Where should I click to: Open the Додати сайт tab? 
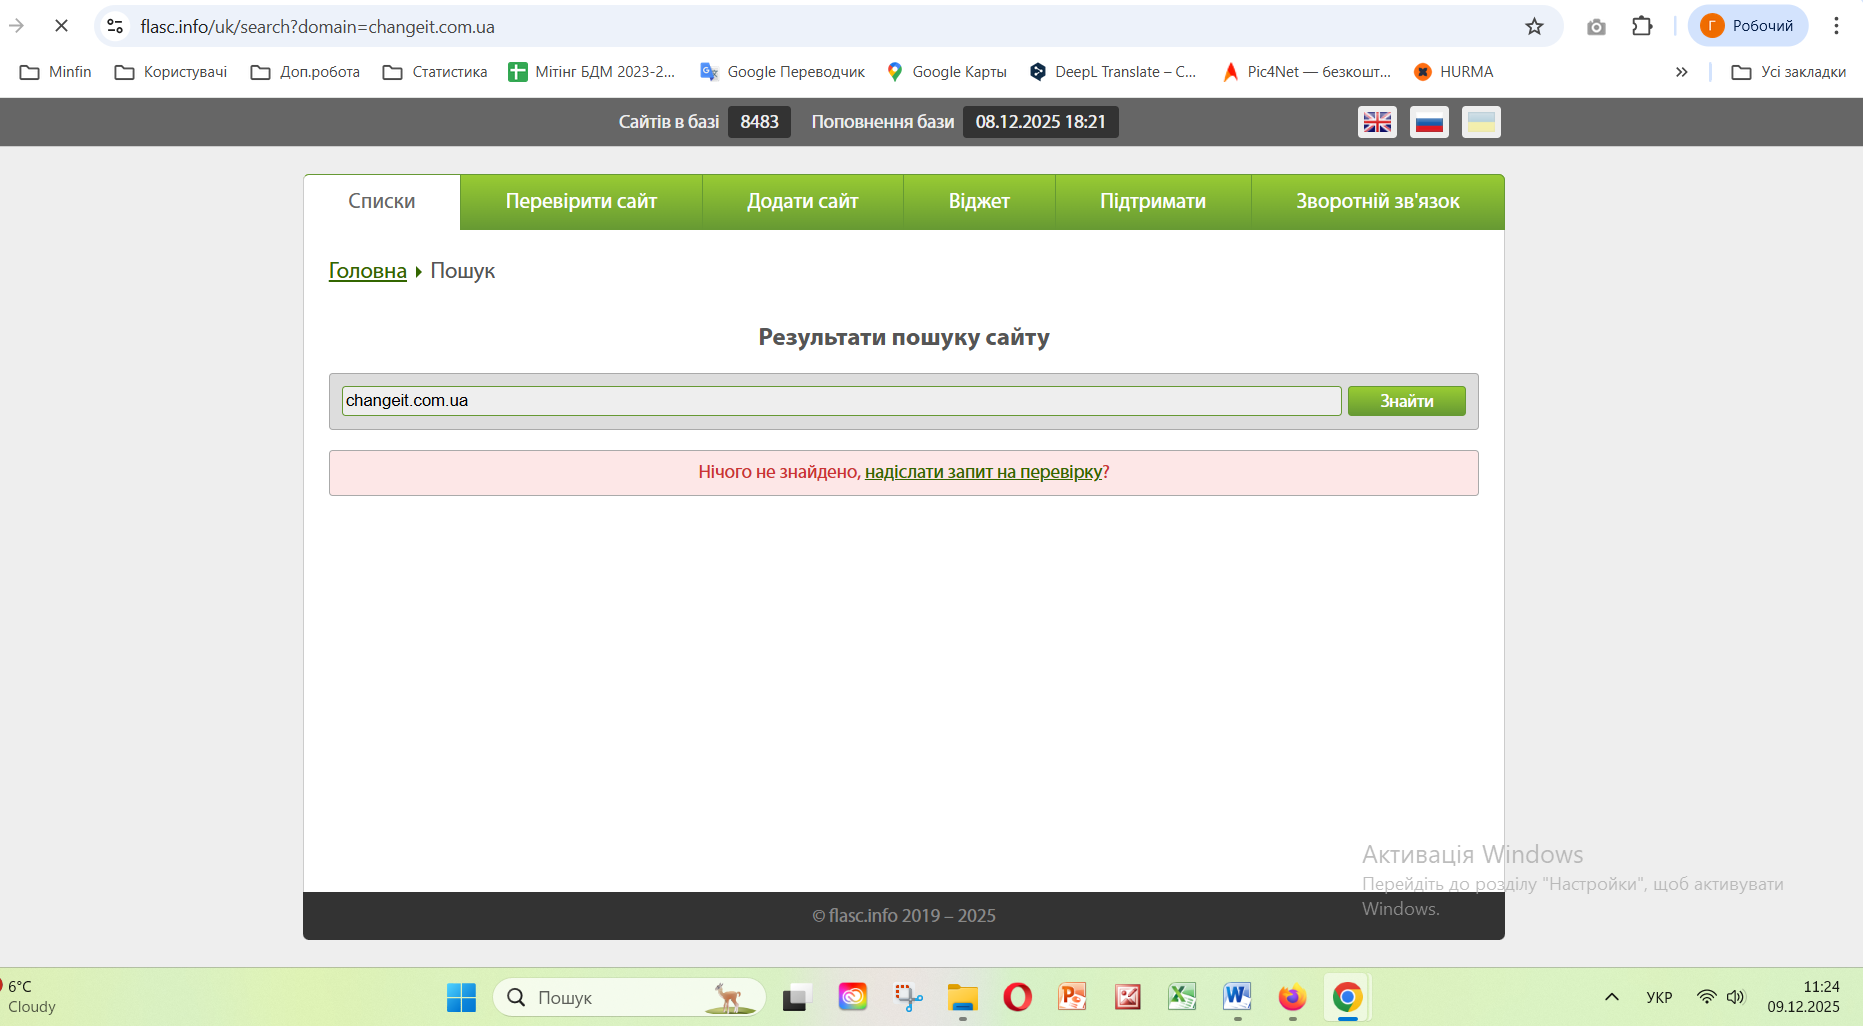[803, 201]
